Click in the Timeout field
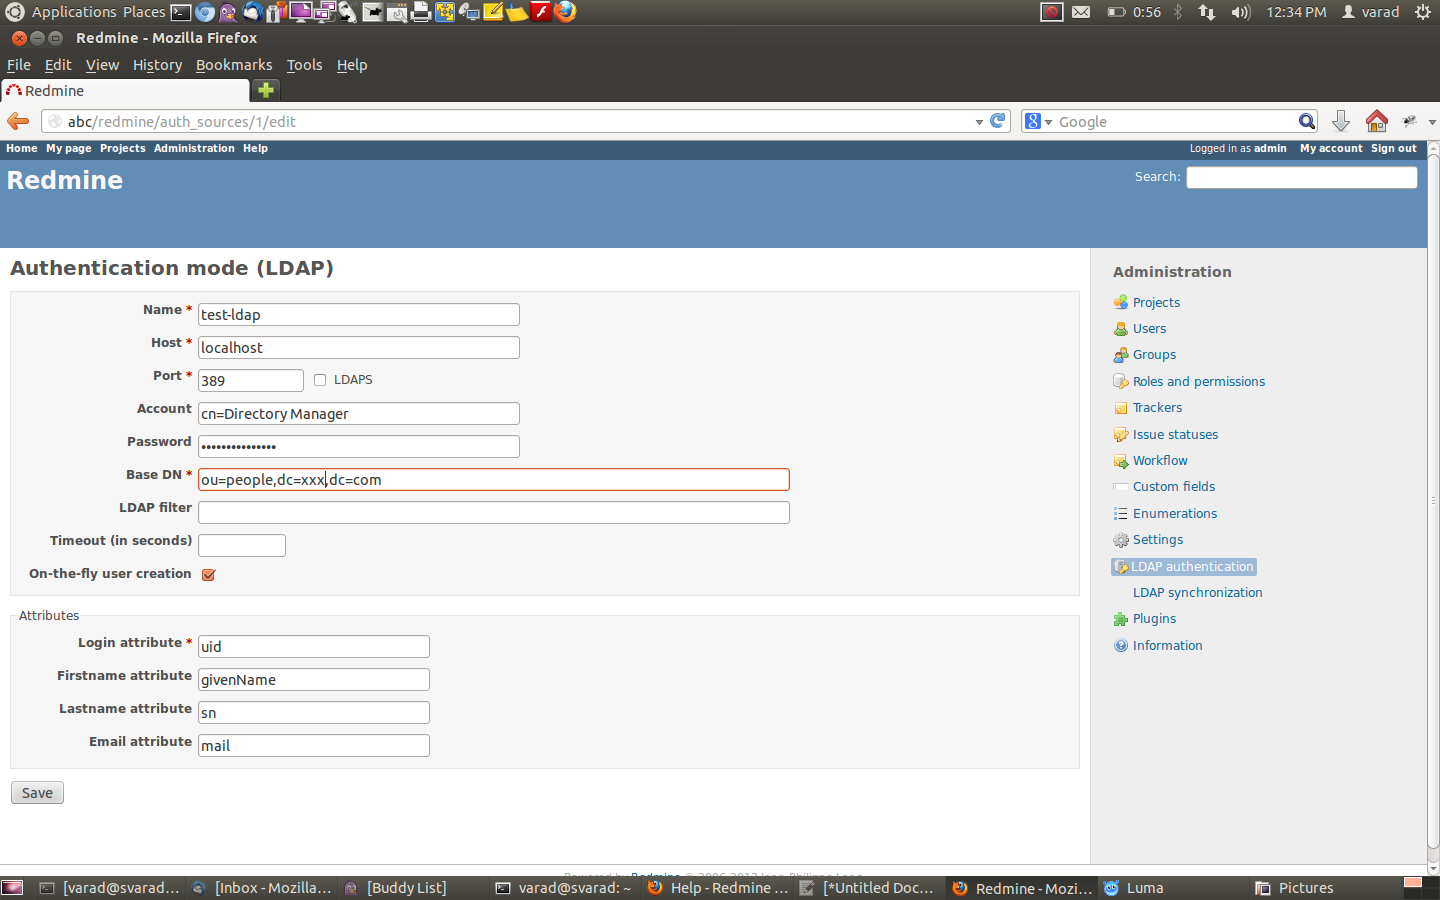The height and width of the screenshot is (900, 1440). [242, 545]
